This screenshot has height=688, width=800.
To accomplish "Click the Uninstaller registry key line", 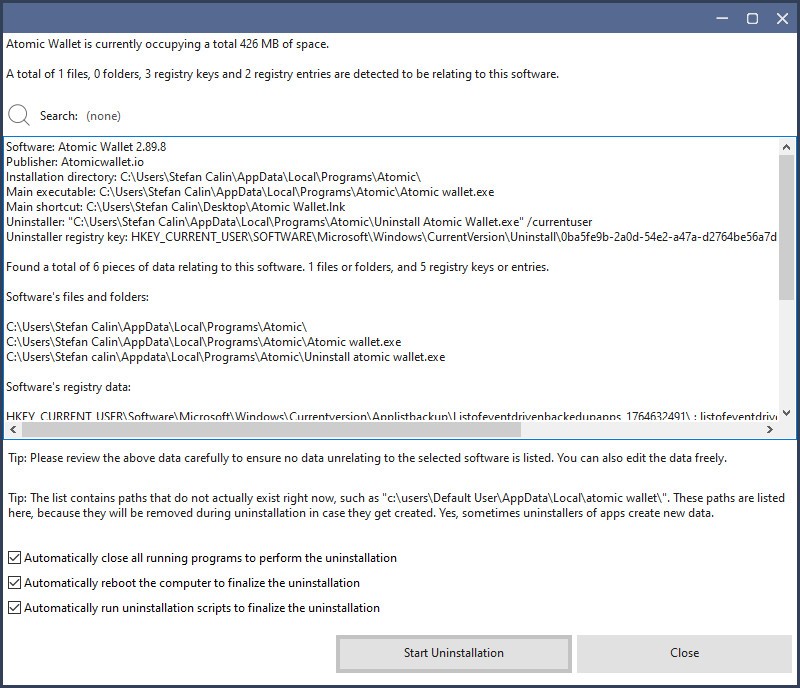I will pyautogui.click(x=391, y=237).
